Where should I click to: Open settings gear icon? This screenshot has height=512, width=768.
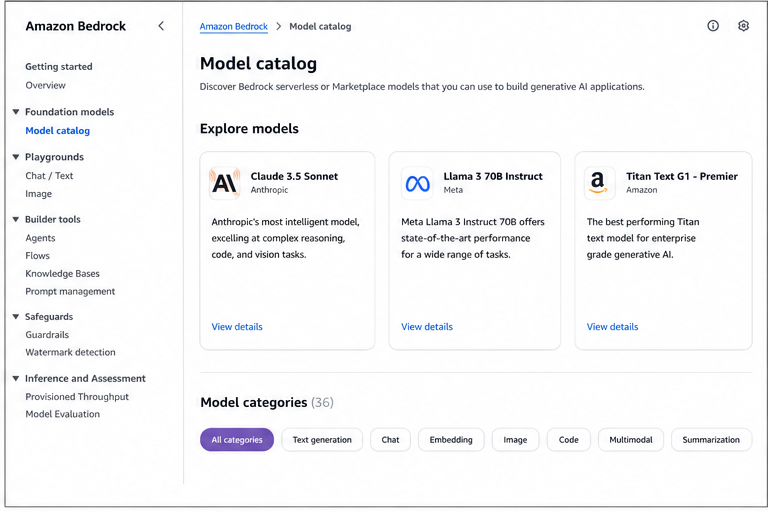tap(743, 26)
